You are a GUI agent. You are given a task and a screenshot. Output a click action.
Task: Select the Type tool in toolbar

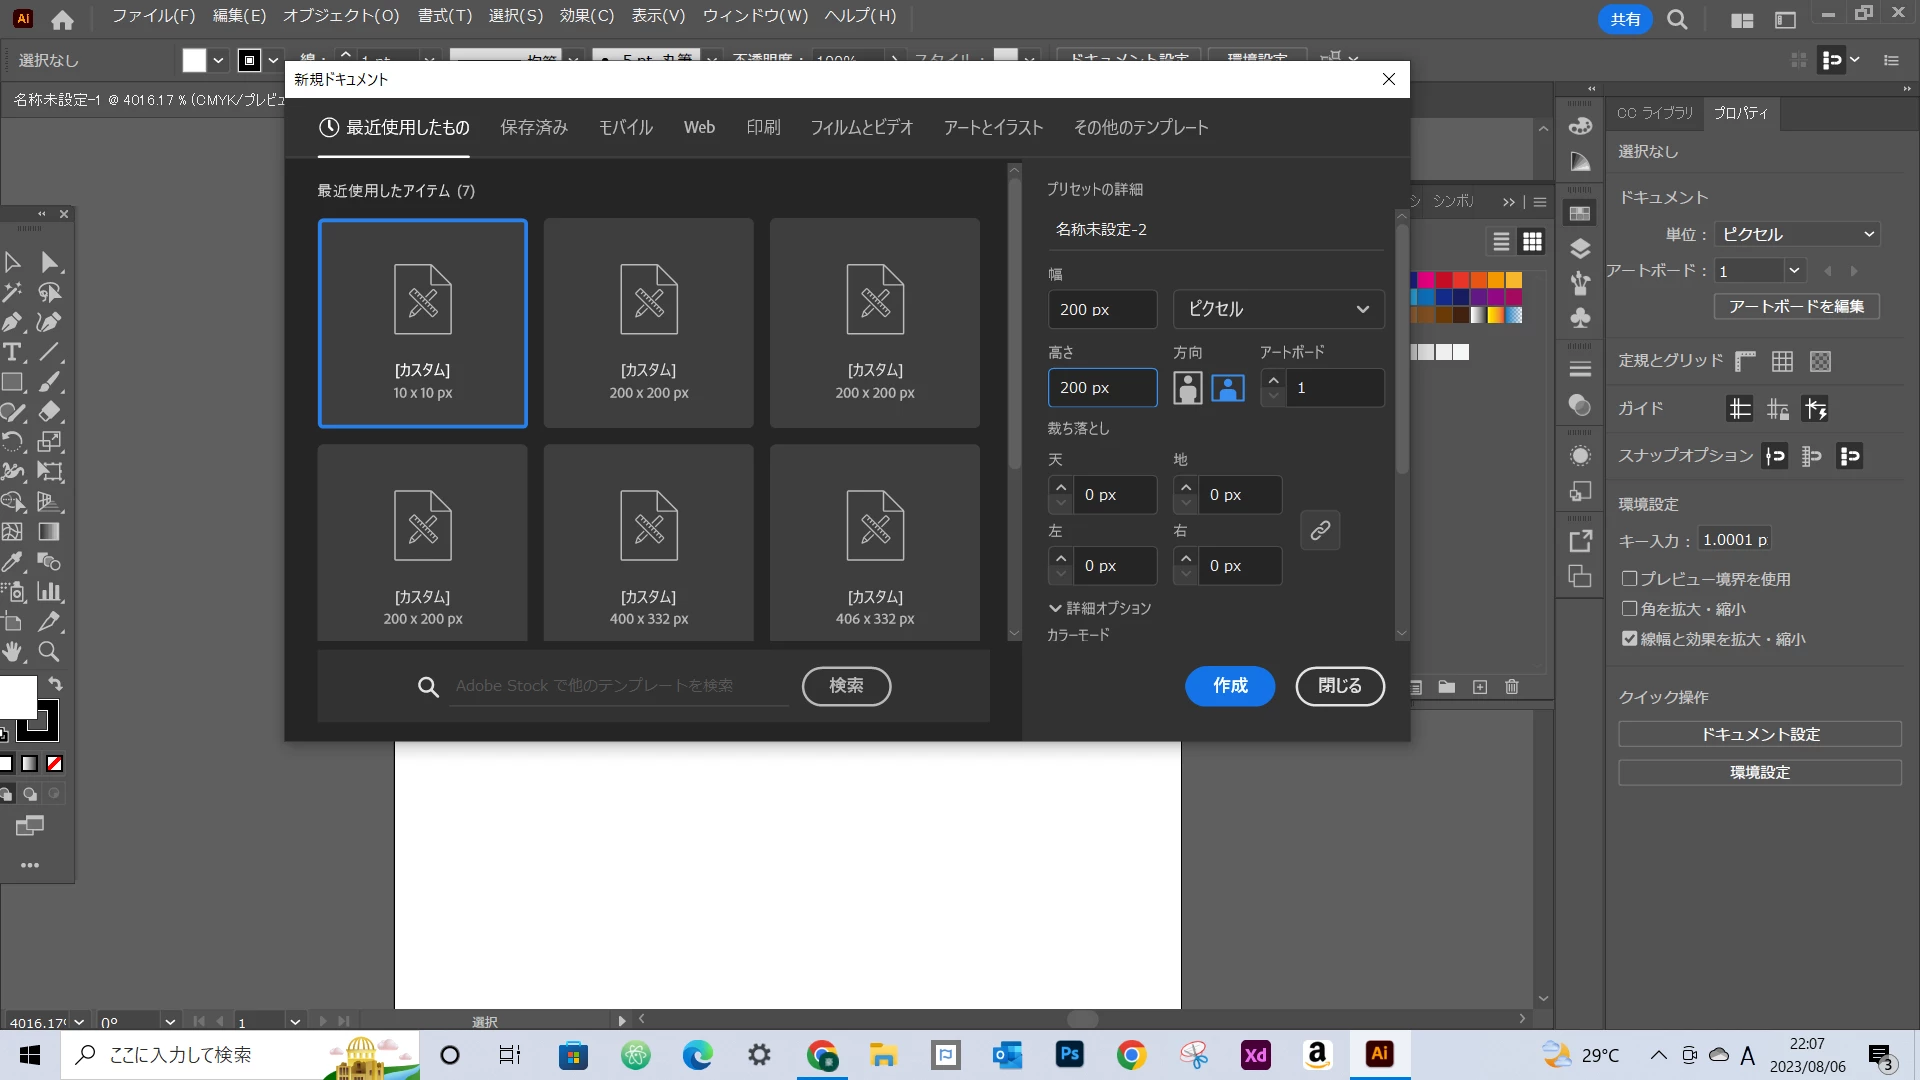12,352
